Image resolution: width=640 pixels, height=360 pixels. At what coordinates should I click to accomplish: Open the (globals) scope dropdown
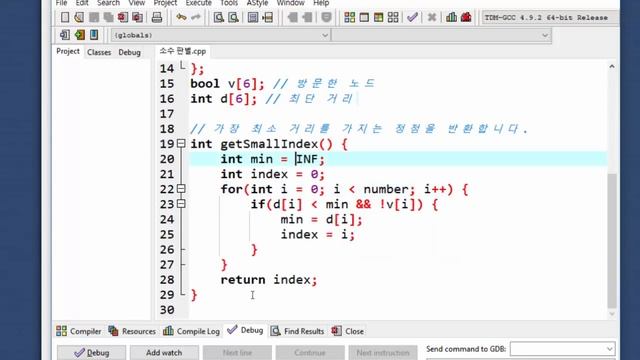tap(220, 36)
